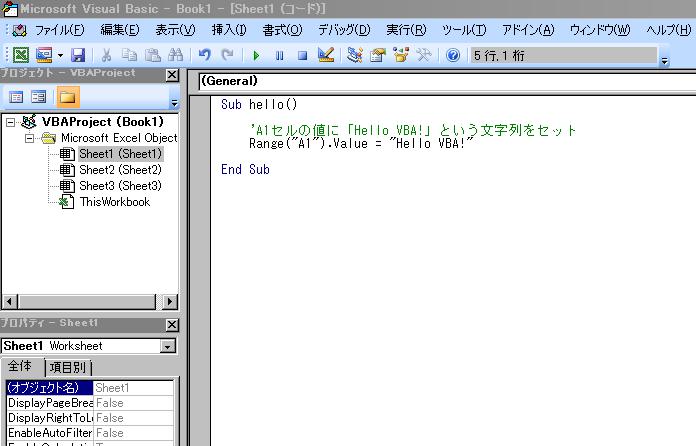The height and width of the screenshot is (446, 696).
Task: Open the toolbar options overflow arrow
Action: [664, 60]
